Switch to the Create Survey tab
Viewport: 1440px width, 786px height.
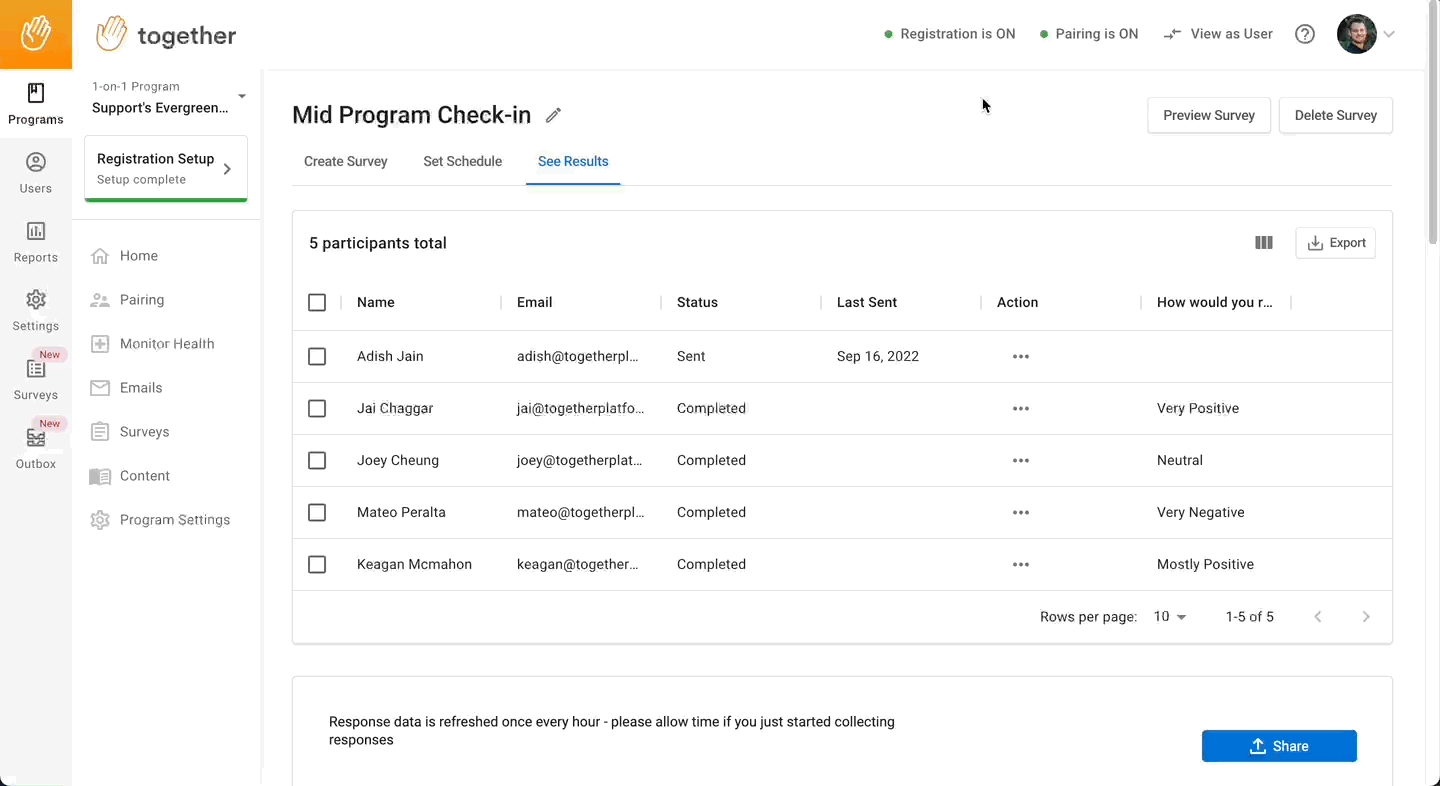(345, 161)
